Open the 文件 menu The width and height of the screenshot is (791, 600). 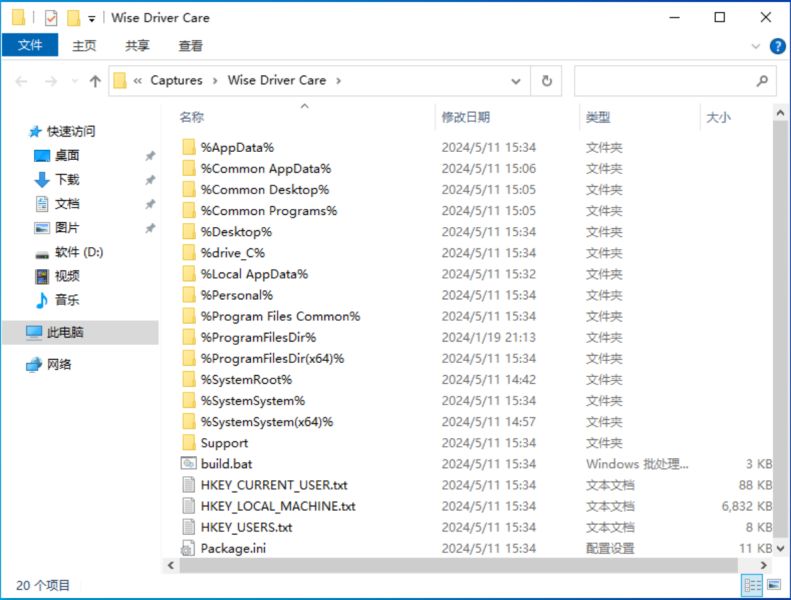point(30,45)
